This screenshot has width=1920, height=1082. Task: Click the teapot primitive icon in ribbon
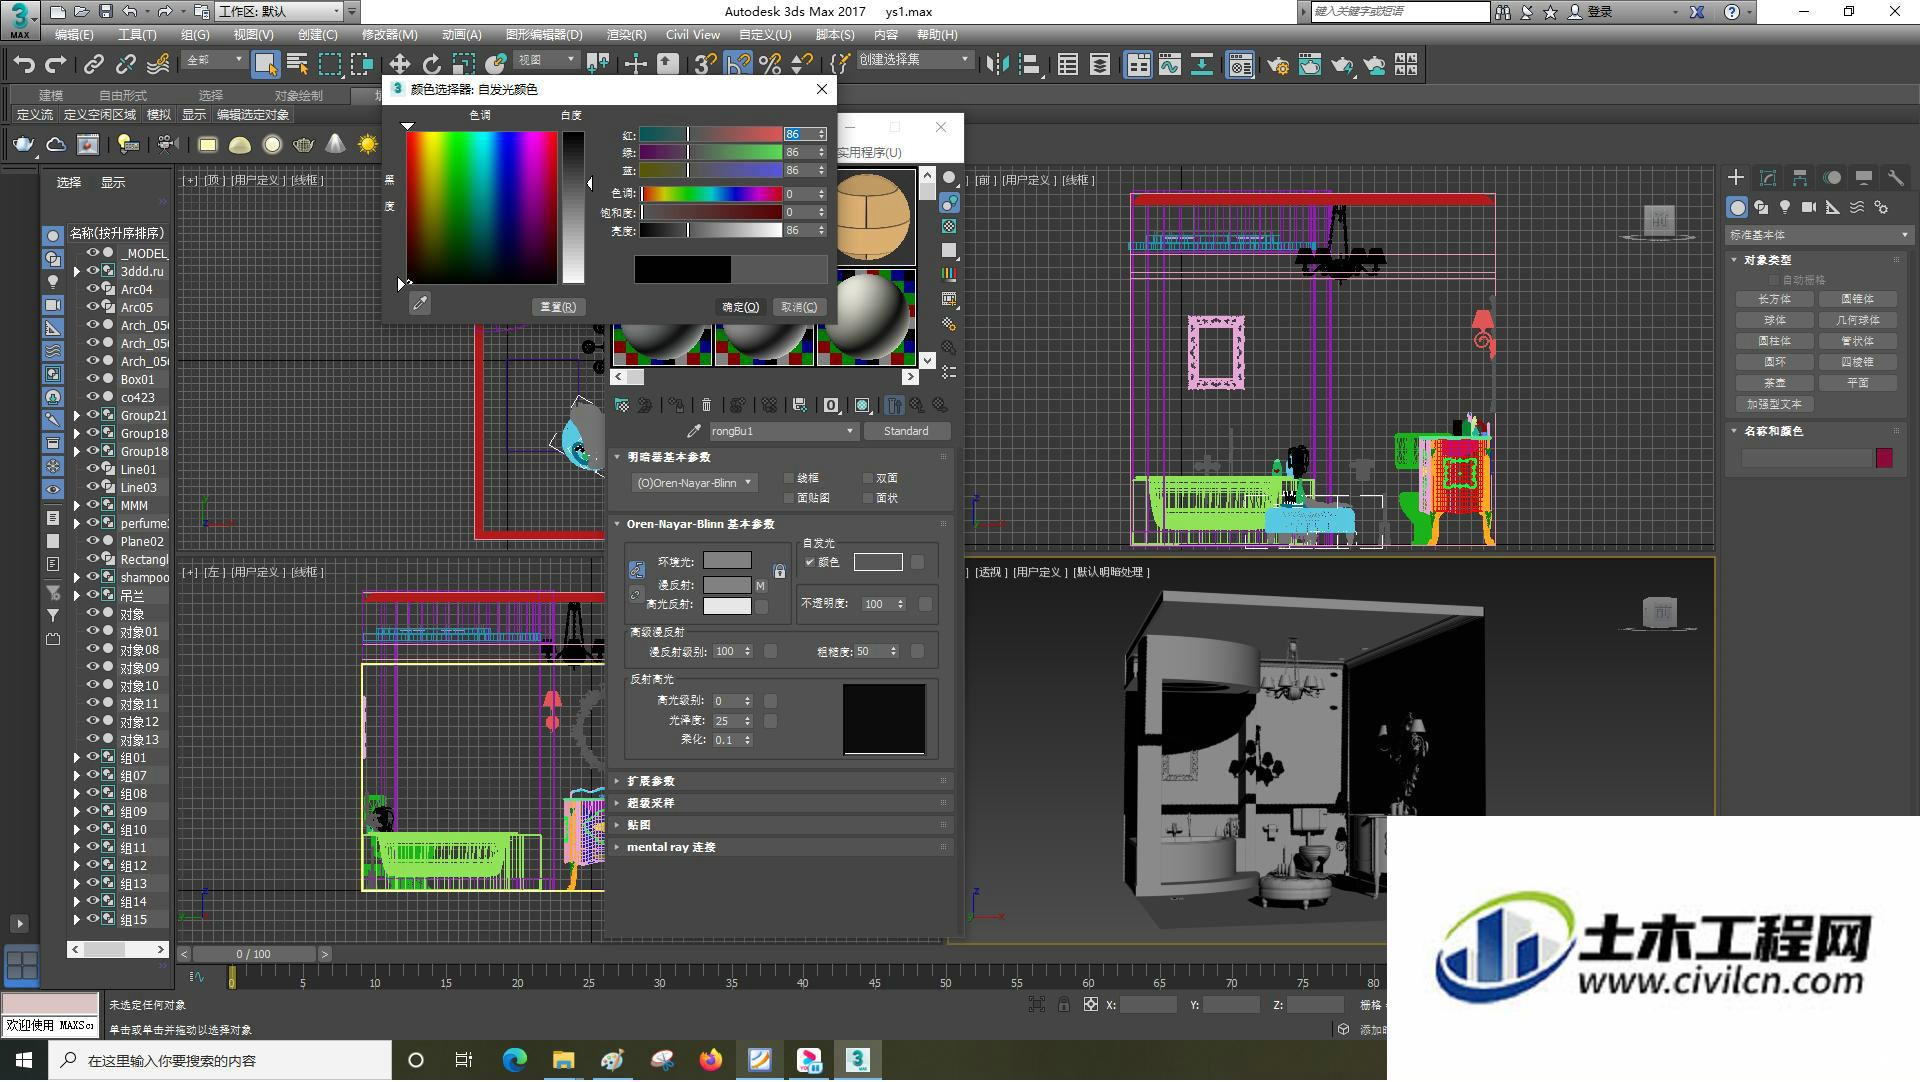point(23,144)
